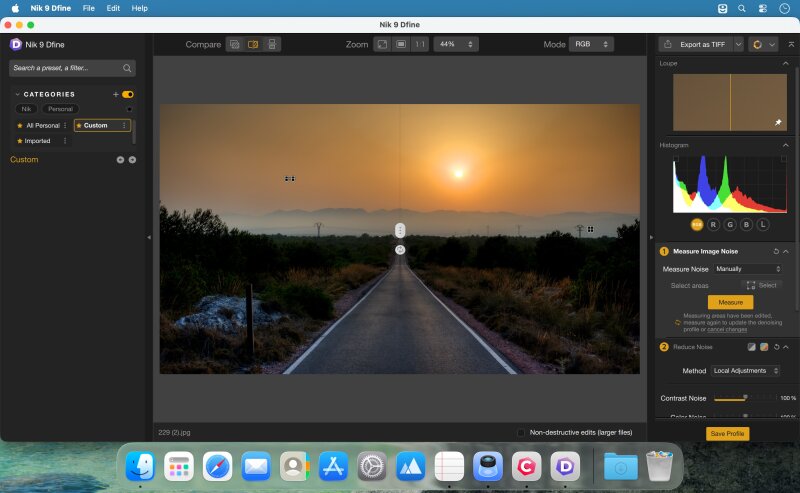
Task: Reset Reduce Noise section
Action: coord(777,347)
